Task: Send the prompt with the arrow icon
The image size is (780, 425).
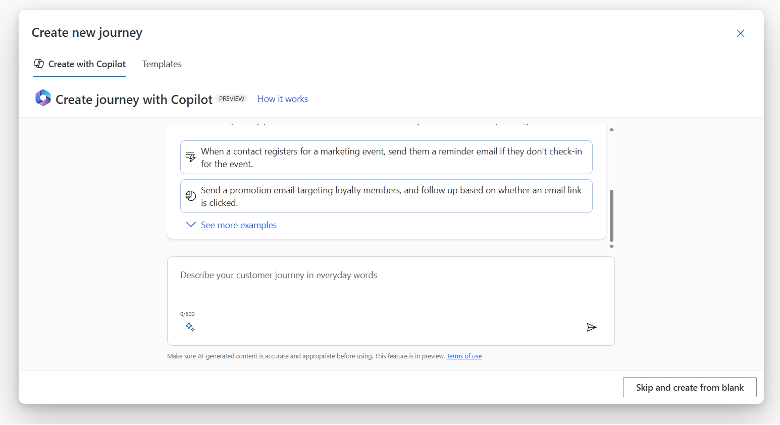Action: coord(591,327)
